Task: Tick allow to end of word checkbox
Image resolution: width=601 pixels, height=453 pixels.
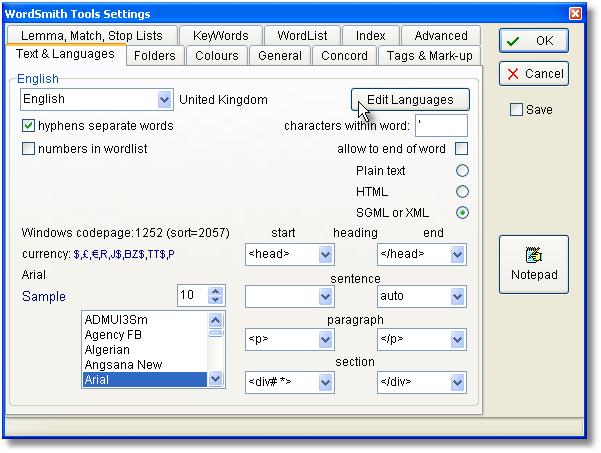Action: pyautogui.click(x=461, y=149)
